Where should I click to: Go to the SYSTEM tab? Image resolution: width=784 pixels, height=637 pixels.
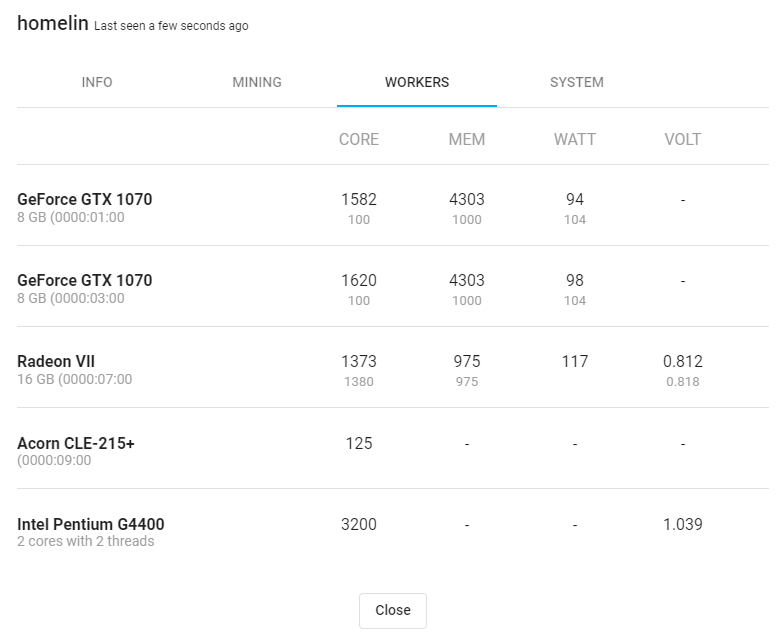tap(576, 82)
